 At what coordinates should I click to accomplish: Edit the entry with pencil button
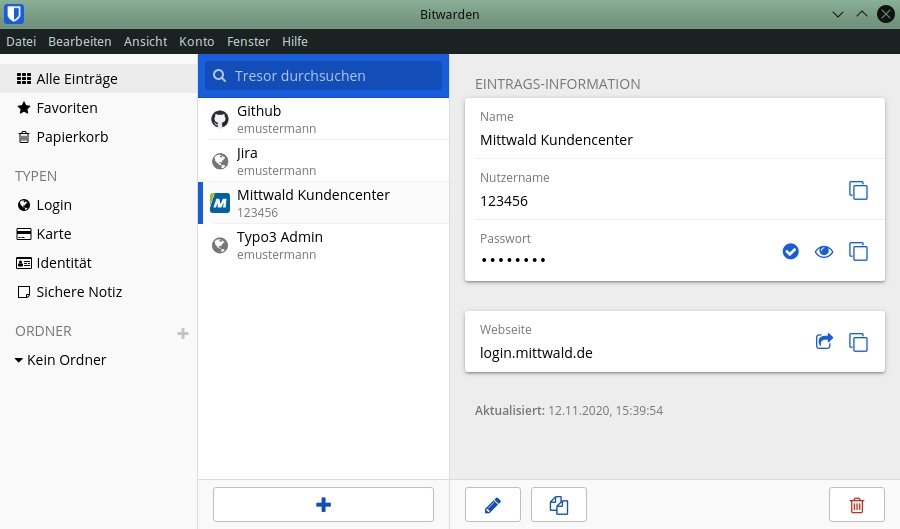[492, 504]
